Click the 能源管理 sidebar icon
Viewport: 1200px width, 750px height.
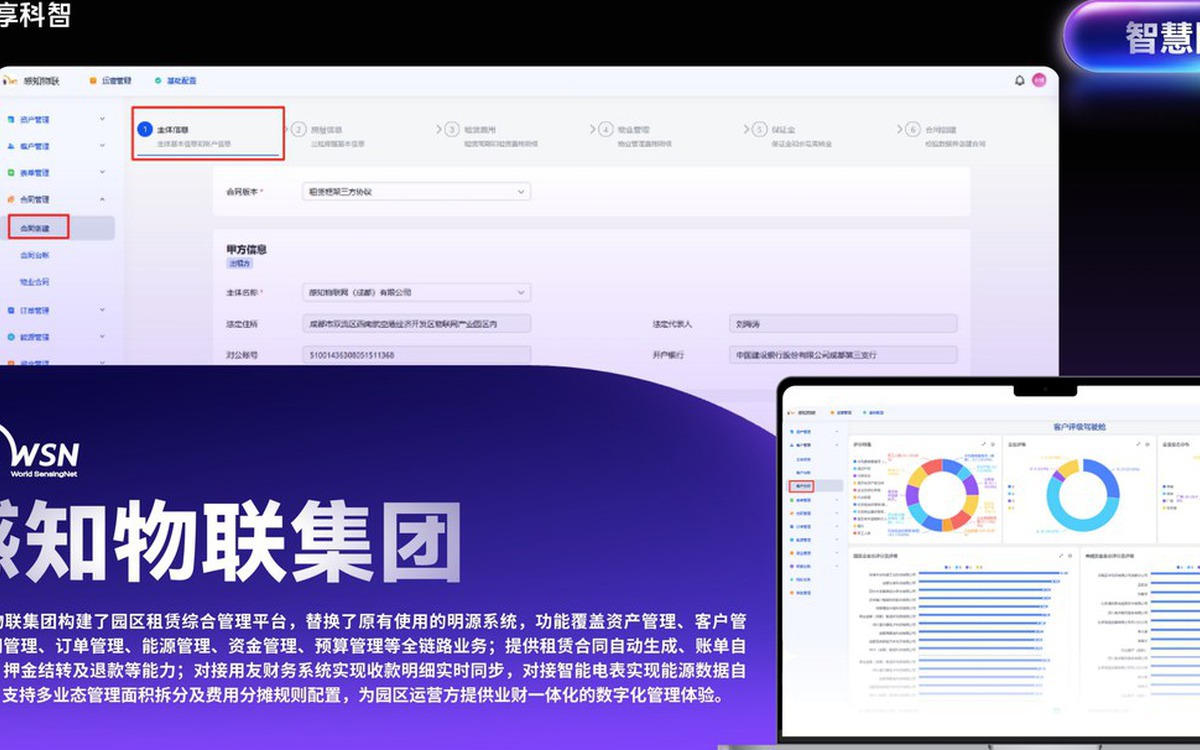tap(10, 338)
